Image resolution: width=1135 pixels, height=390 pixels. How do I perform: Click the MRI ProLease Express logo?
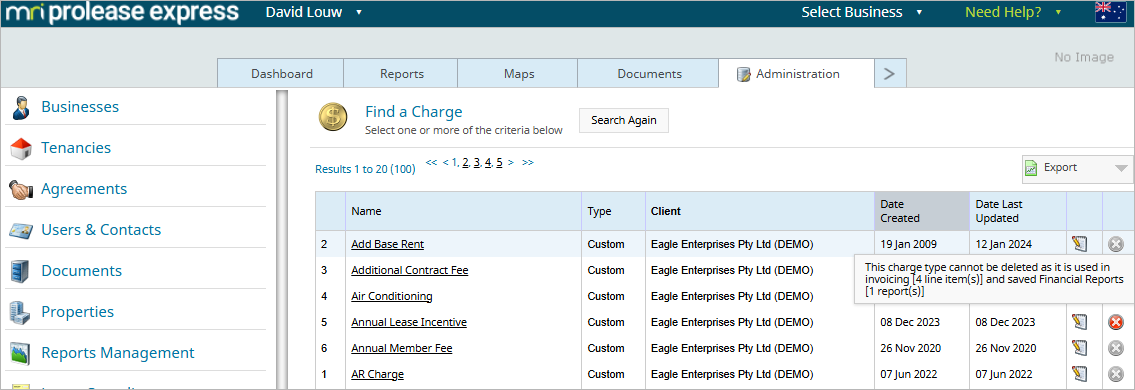[122, 12]
